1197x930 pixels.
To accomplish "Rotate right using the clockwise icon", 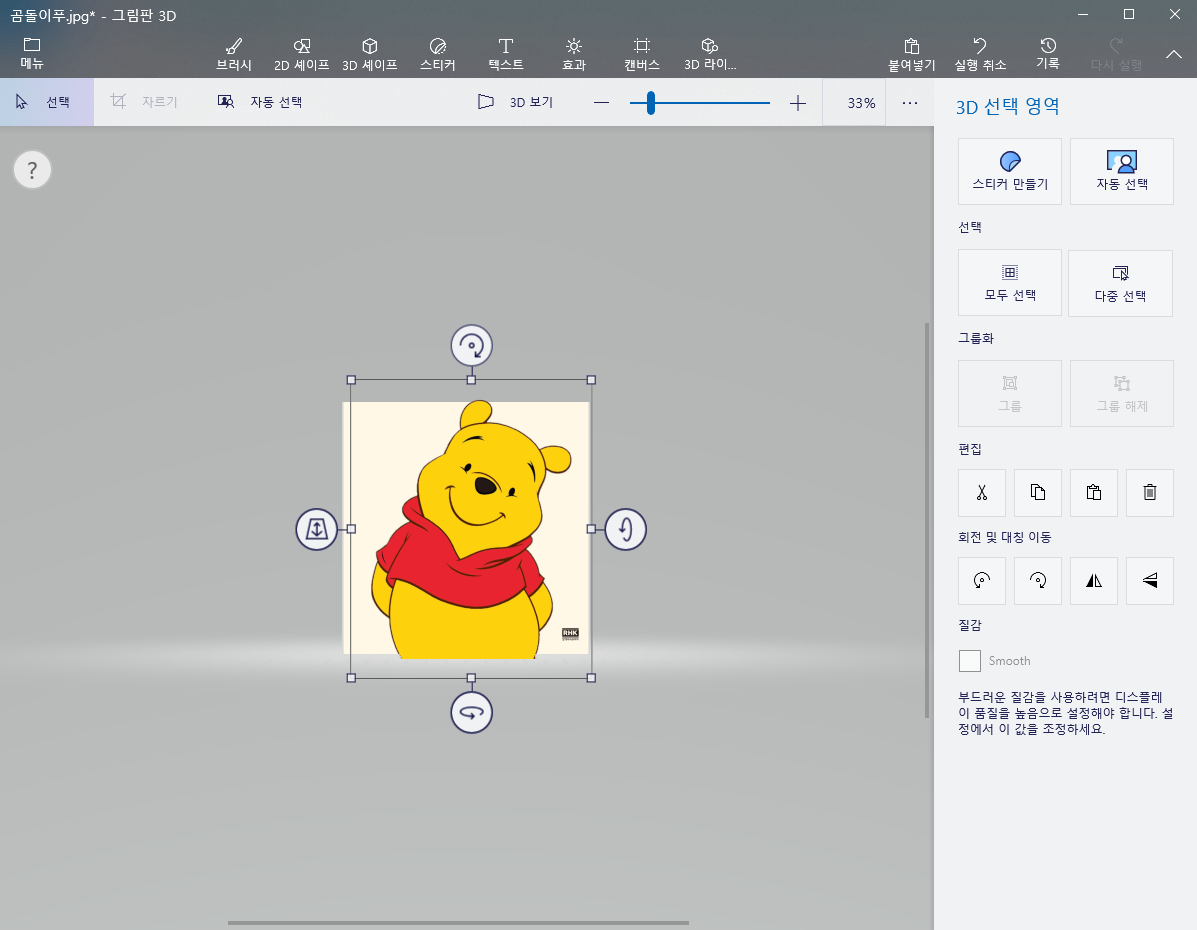I will (1037, 580).
